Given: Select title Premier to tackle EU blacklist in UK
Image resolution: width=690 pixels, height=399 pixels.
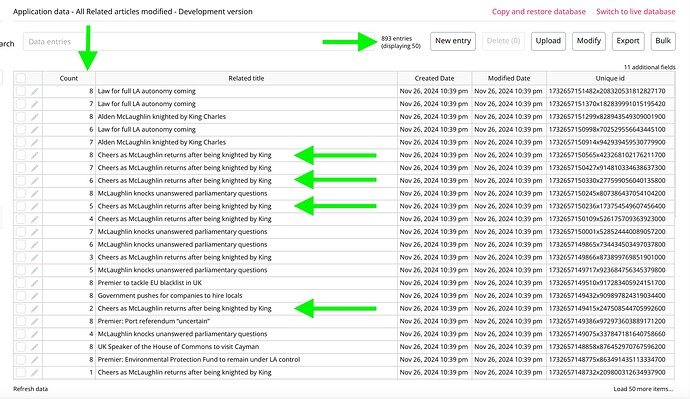Looking at the screenshot, I should (x=150, y=283).
